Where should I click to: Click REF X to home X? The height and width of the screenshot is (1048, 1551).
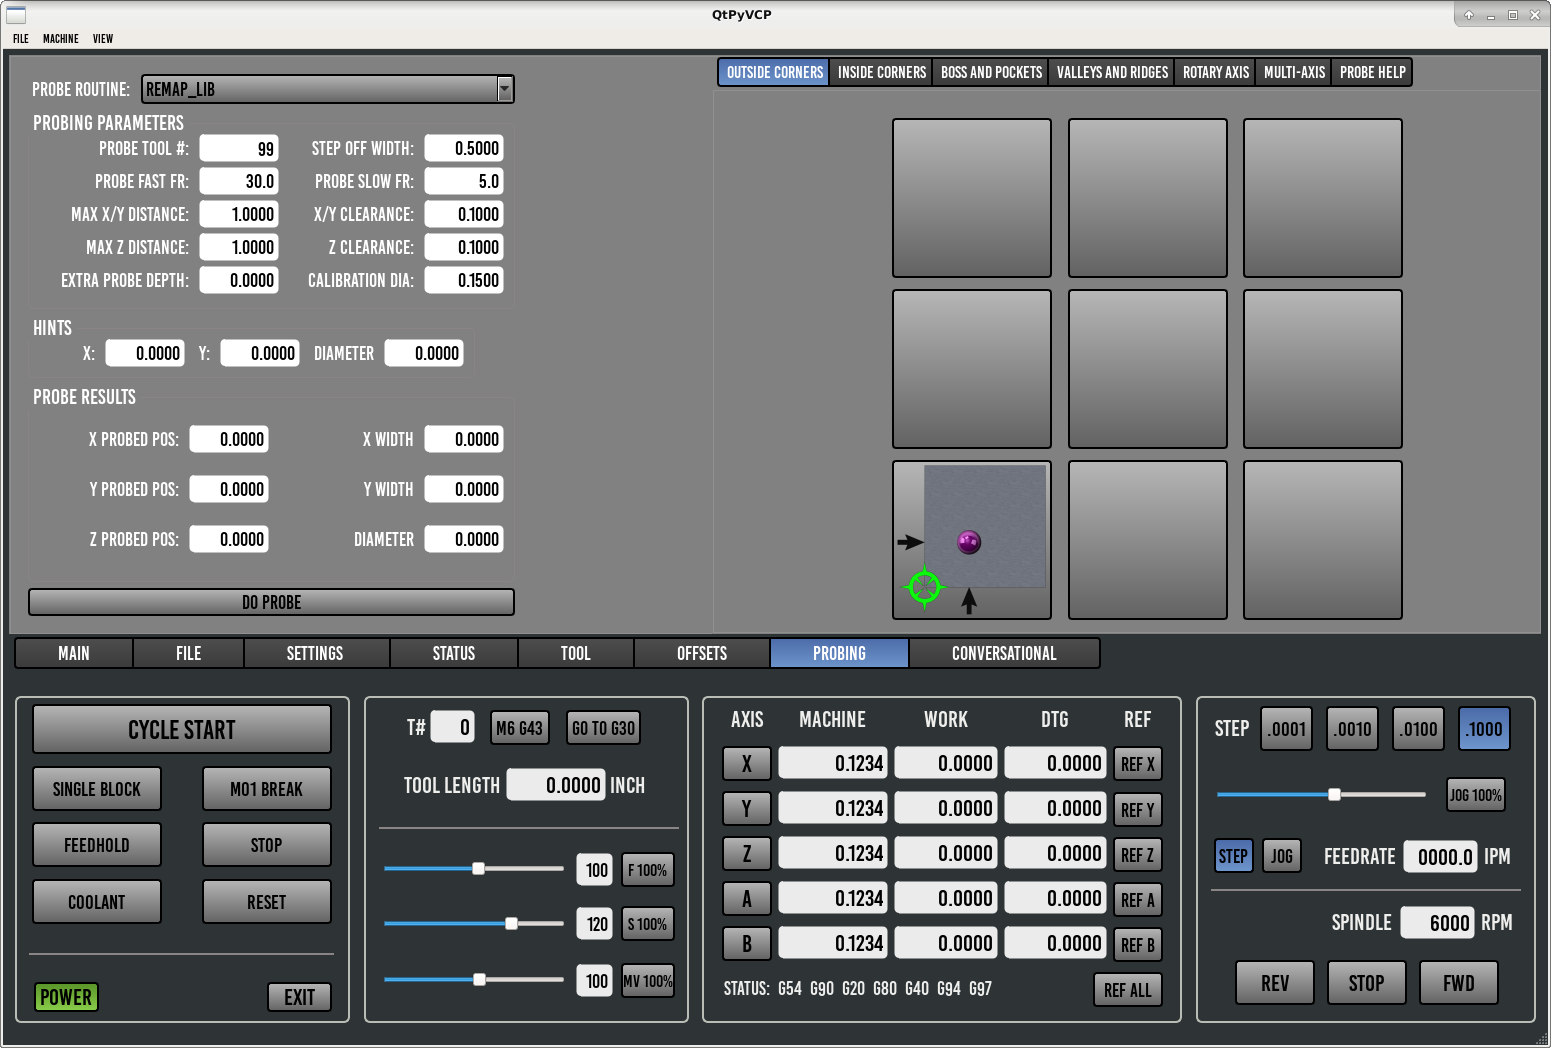tap(1138, 764)
